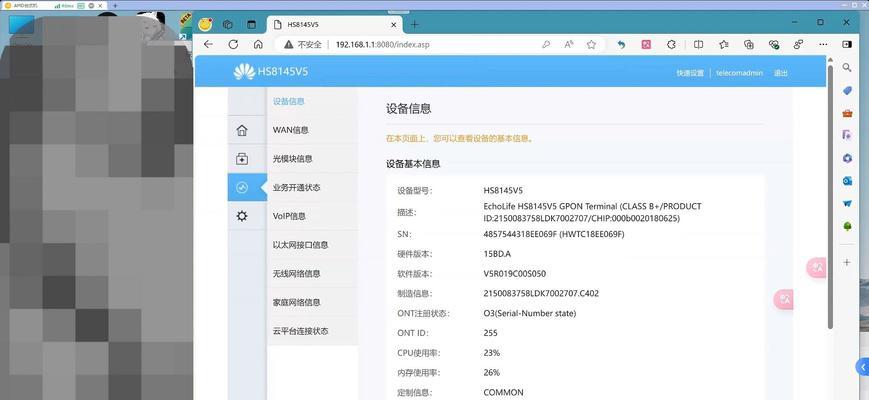
Task: Open the router home section icon
Action: coord(242,130)
